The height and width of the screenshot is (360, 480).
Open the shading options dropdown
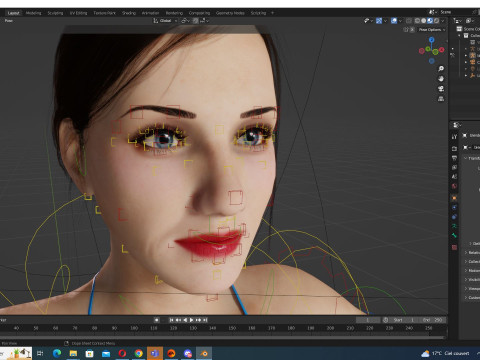[x=443, y=21]
